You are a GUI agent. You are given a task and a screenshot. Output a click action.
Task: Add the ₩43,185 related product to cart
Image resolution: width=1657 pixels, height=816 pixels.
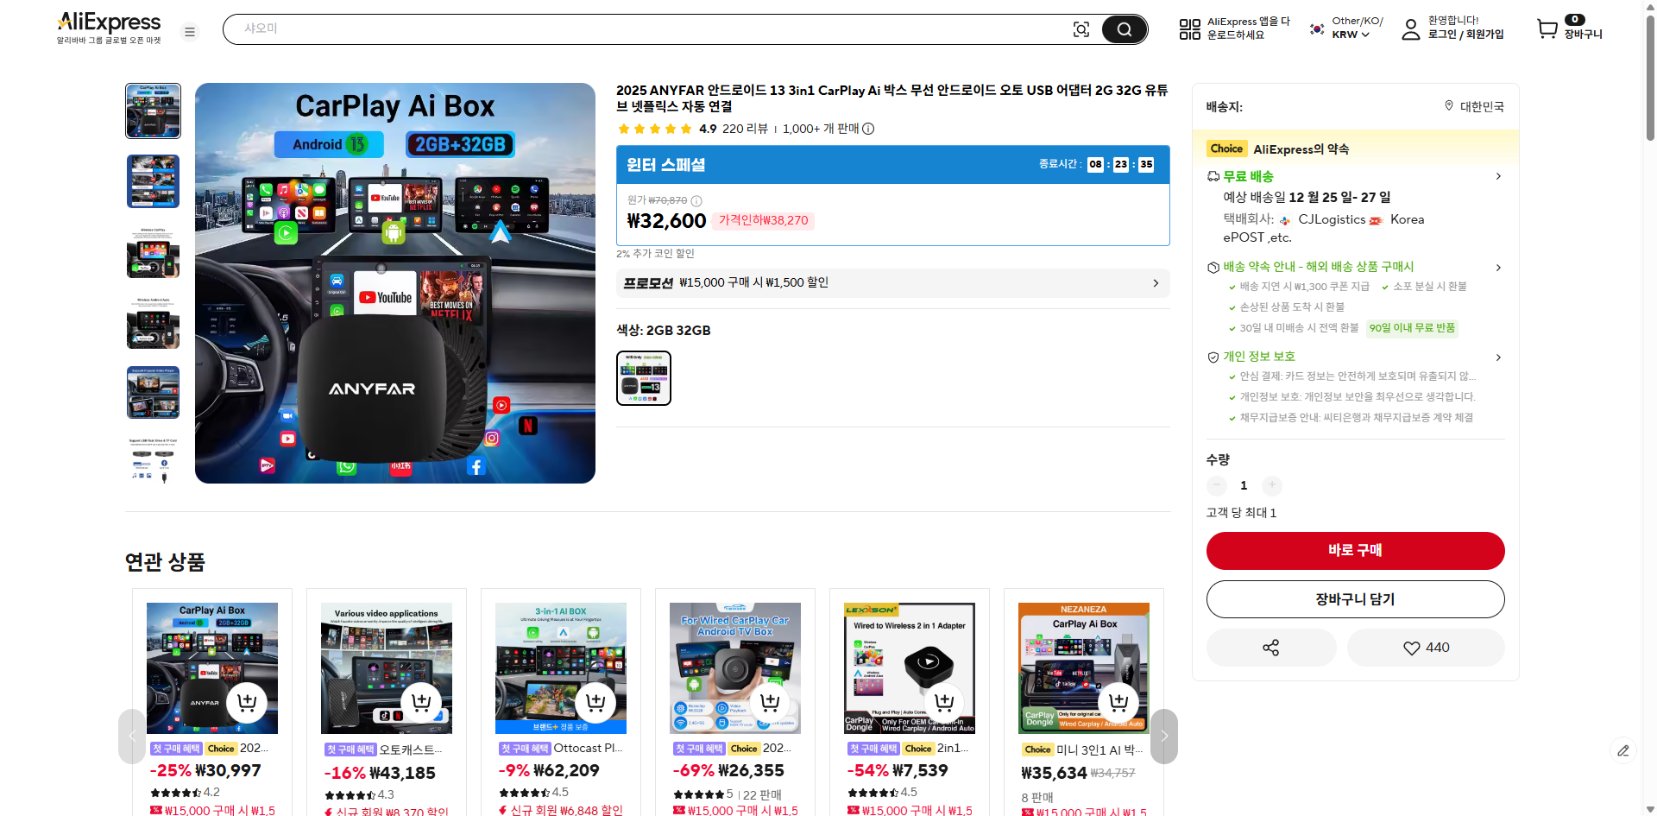click(x=421, y=703)
